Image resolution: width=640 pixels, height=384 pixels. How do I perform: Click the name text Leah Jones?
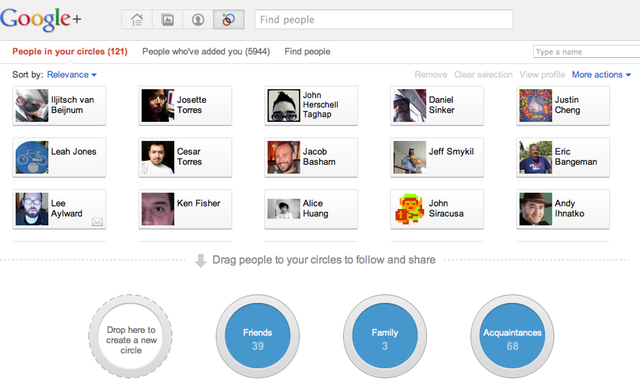tap(73, 152)
